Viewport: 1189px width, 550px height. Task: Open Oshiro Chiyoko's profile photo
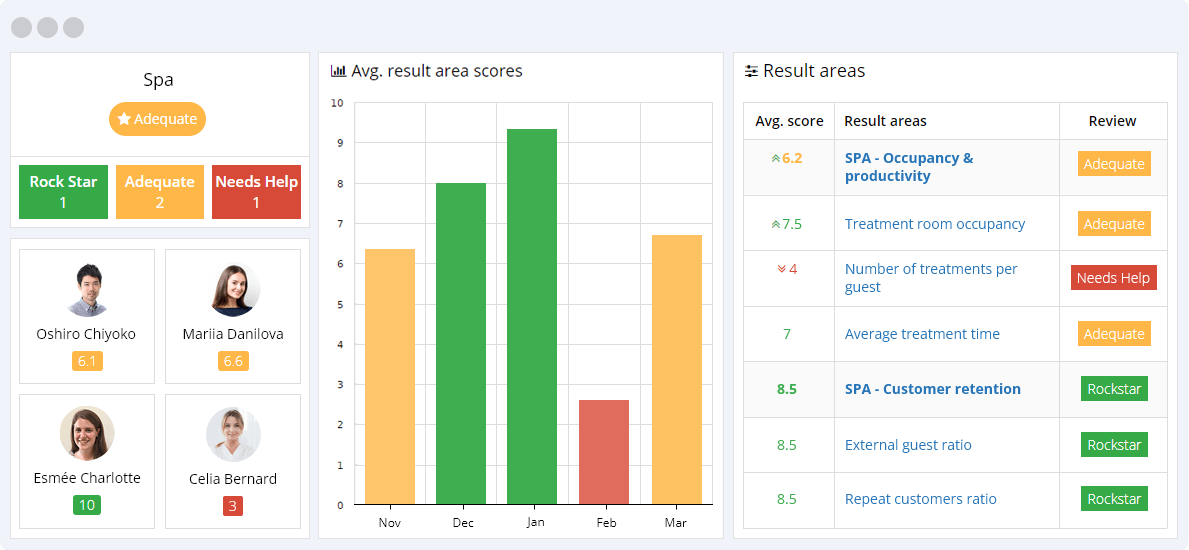pos(86,290)
